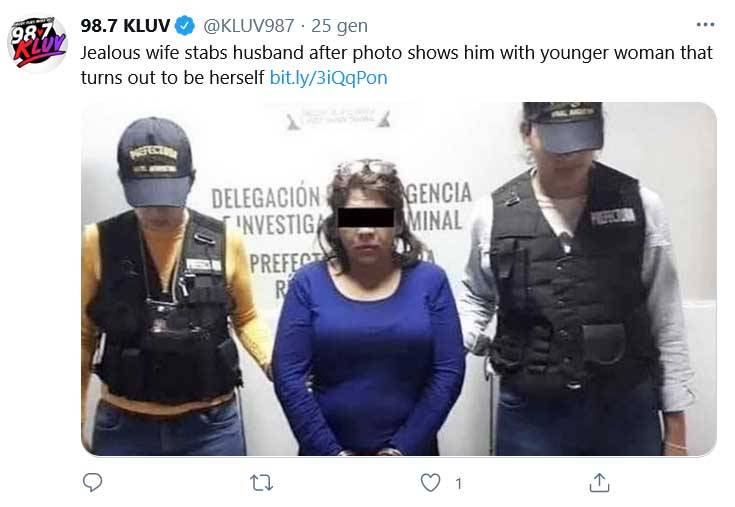The height and width of the screenshot is (507, 735).
Task: Click the 25 gen timestamp
Action: pyautogui.click(x=339, y=26)
